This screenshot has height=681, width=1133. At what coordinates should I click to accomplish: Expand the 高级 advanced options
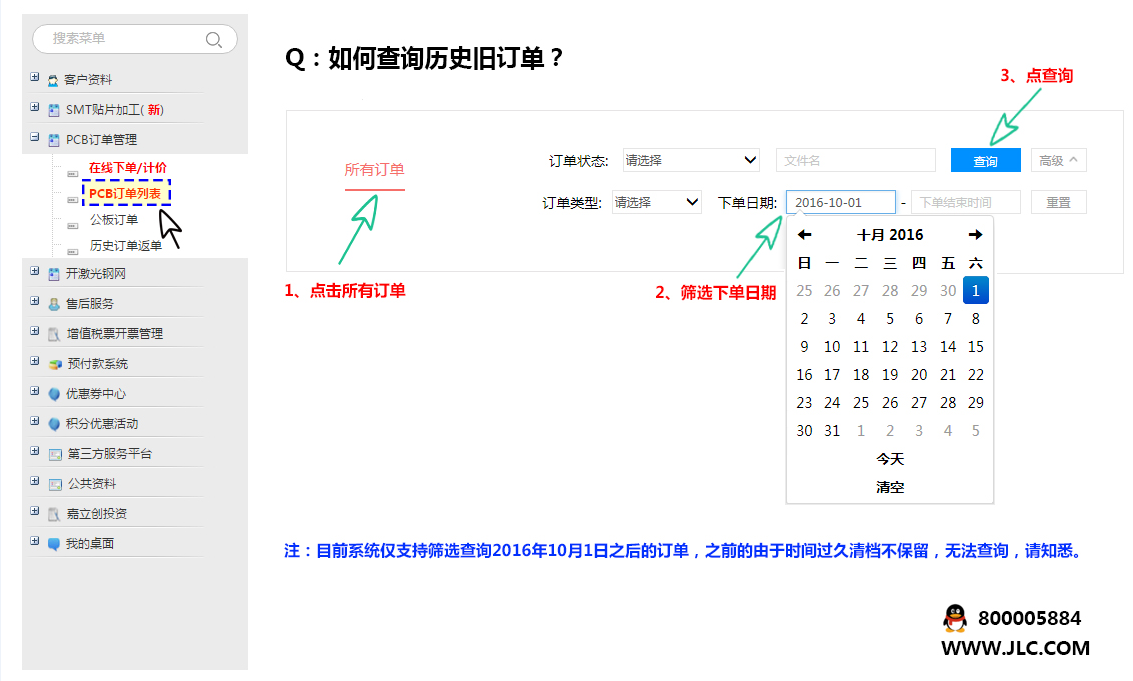[x=1058, y=160]
